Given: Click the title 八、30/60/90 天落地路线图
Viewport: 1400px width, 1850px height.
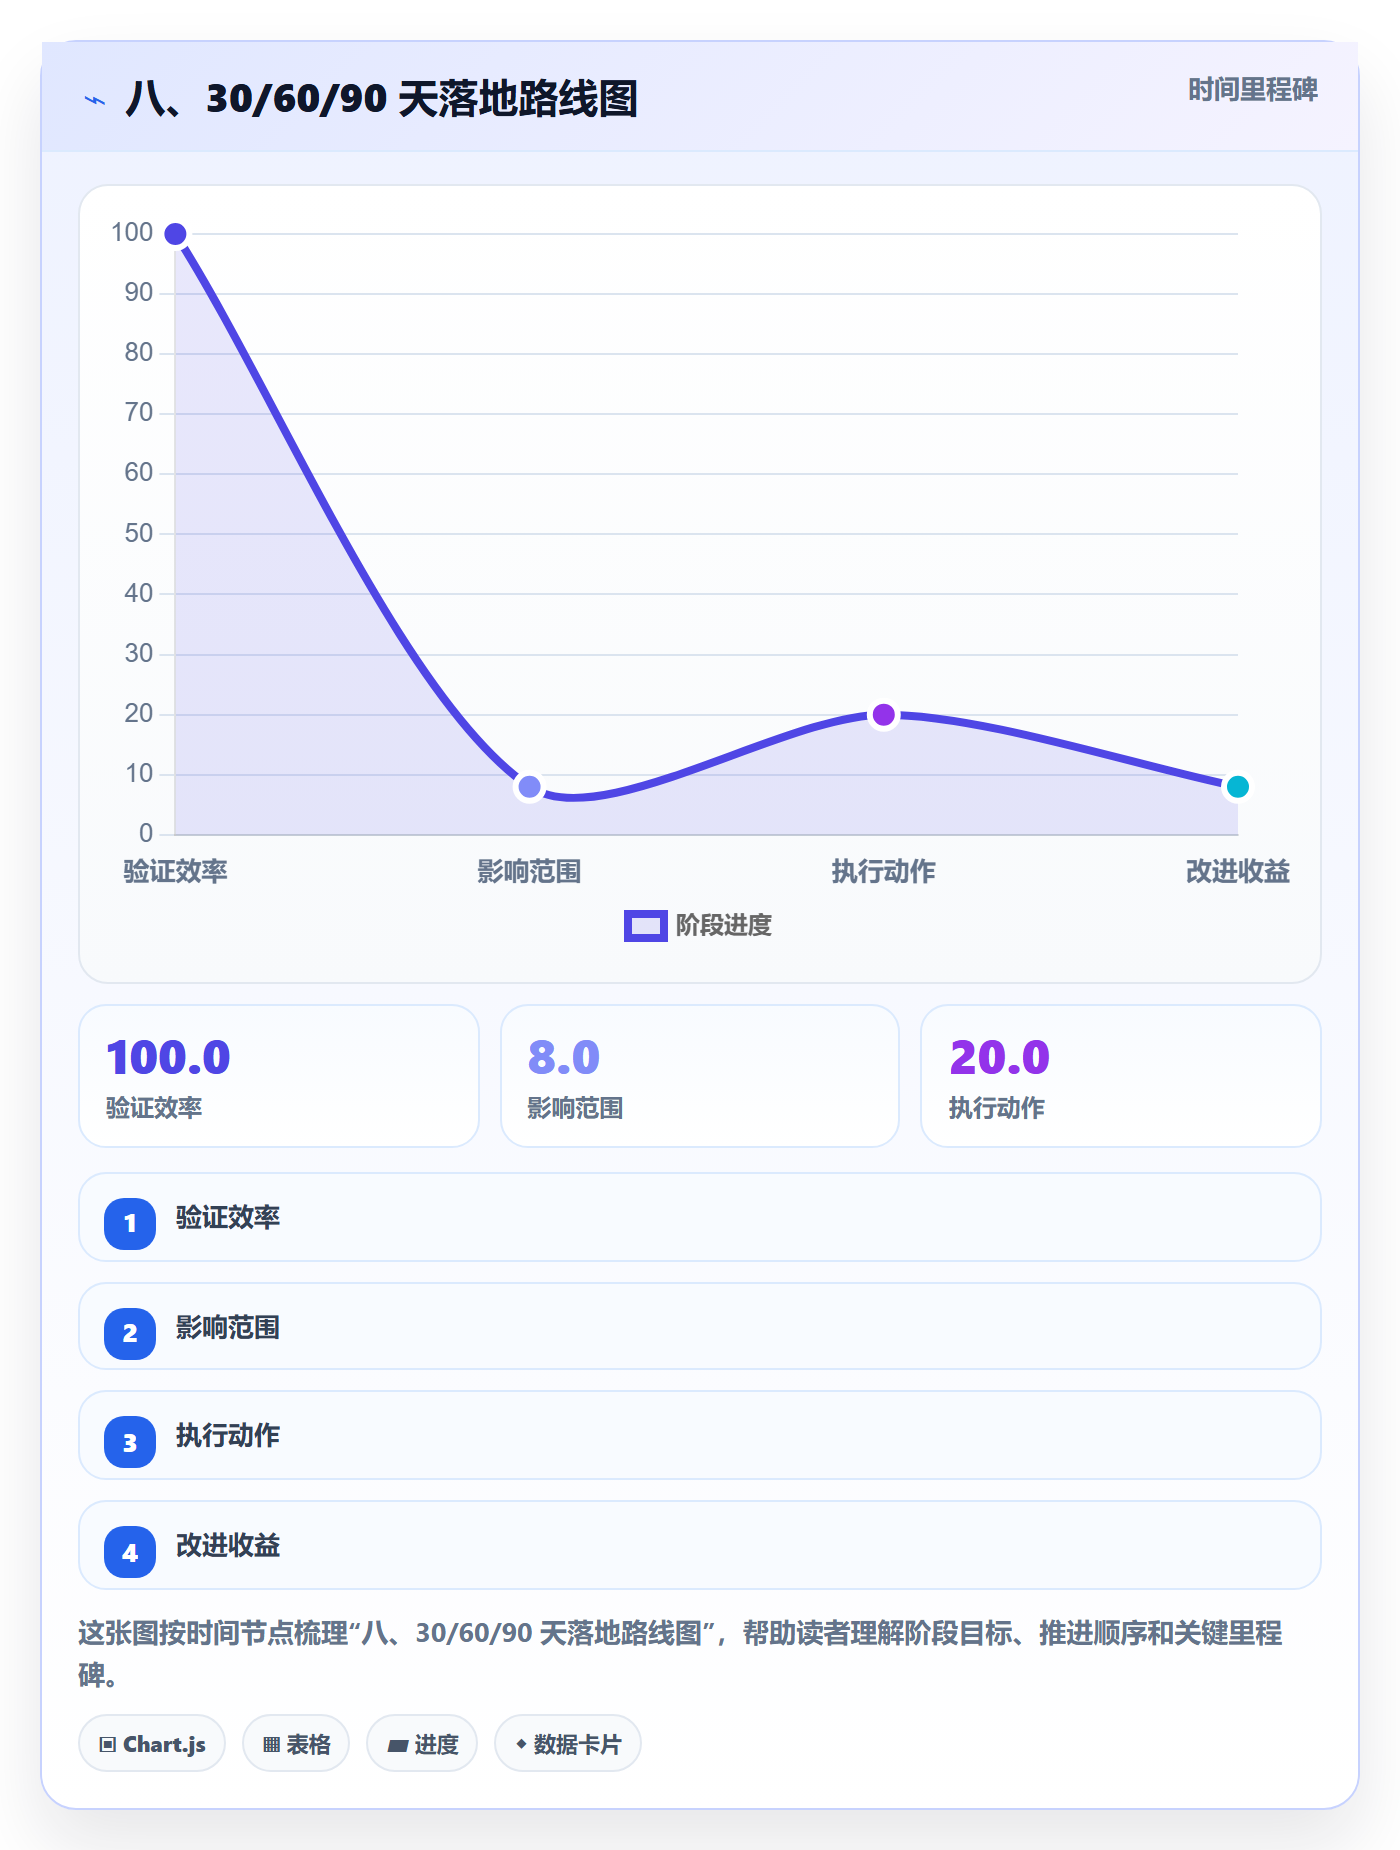Looking at the screenshot, I should coord(381,99).
